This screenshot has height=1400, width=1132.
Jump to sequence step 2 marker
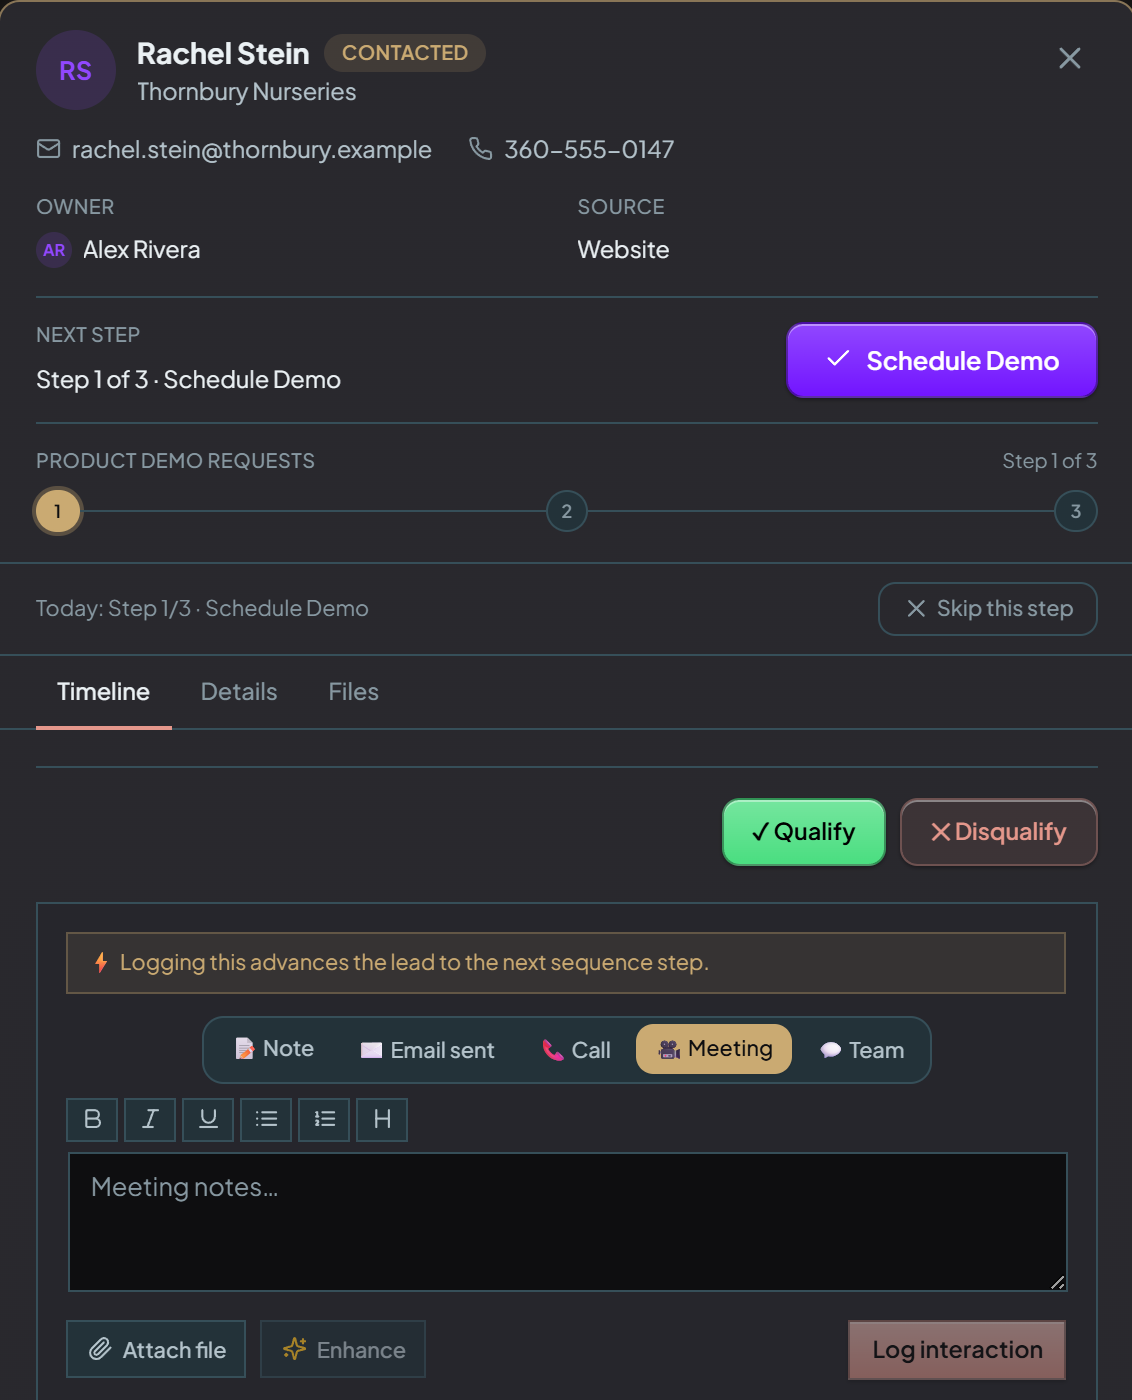tap(567, 511)
